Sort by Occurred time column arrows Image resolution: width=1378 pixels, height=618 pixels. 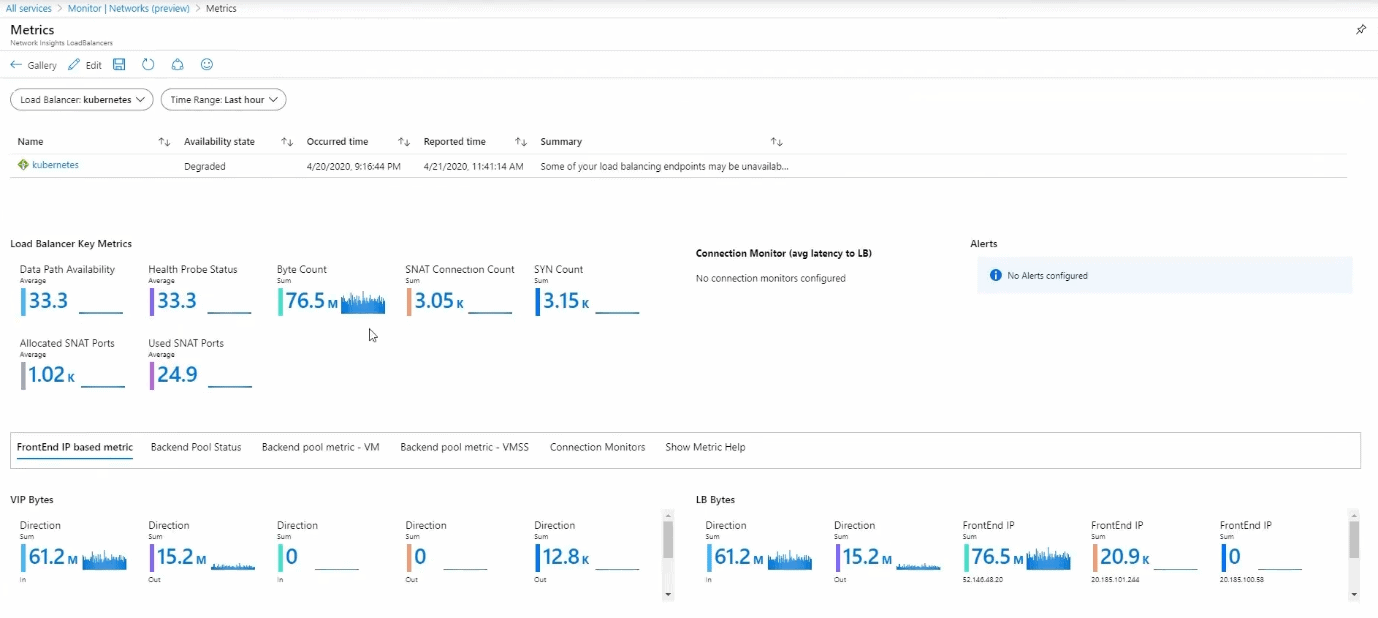pos(404,142)
